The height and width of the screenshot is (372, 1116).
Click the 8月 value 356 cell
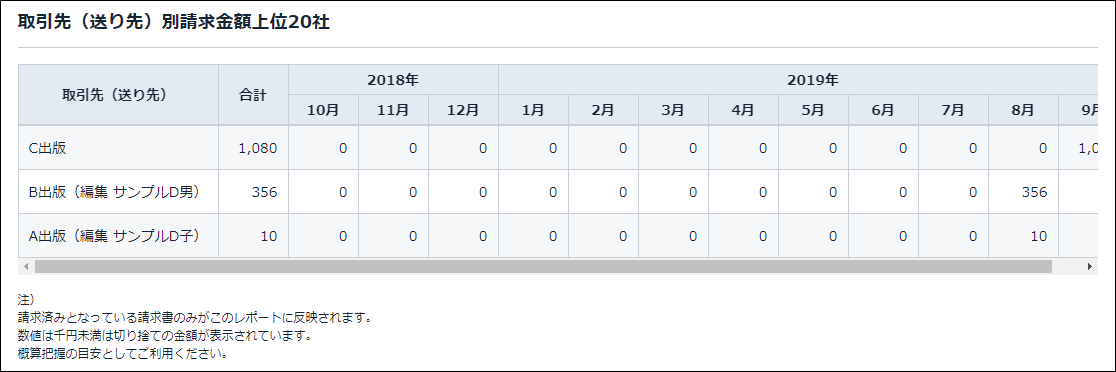pos(1023,192)
